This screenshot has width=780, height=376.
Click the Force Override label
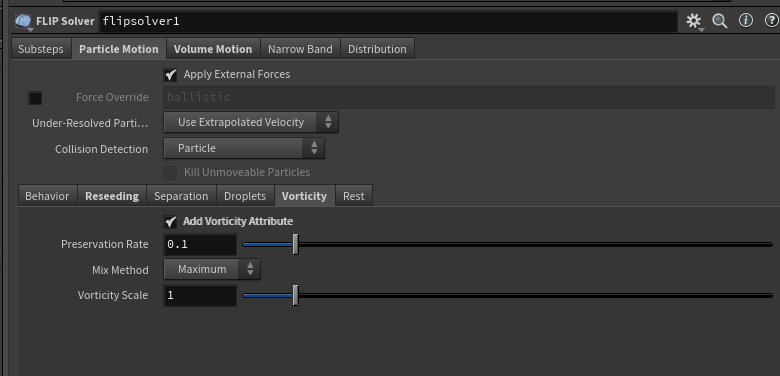[112, 97]
